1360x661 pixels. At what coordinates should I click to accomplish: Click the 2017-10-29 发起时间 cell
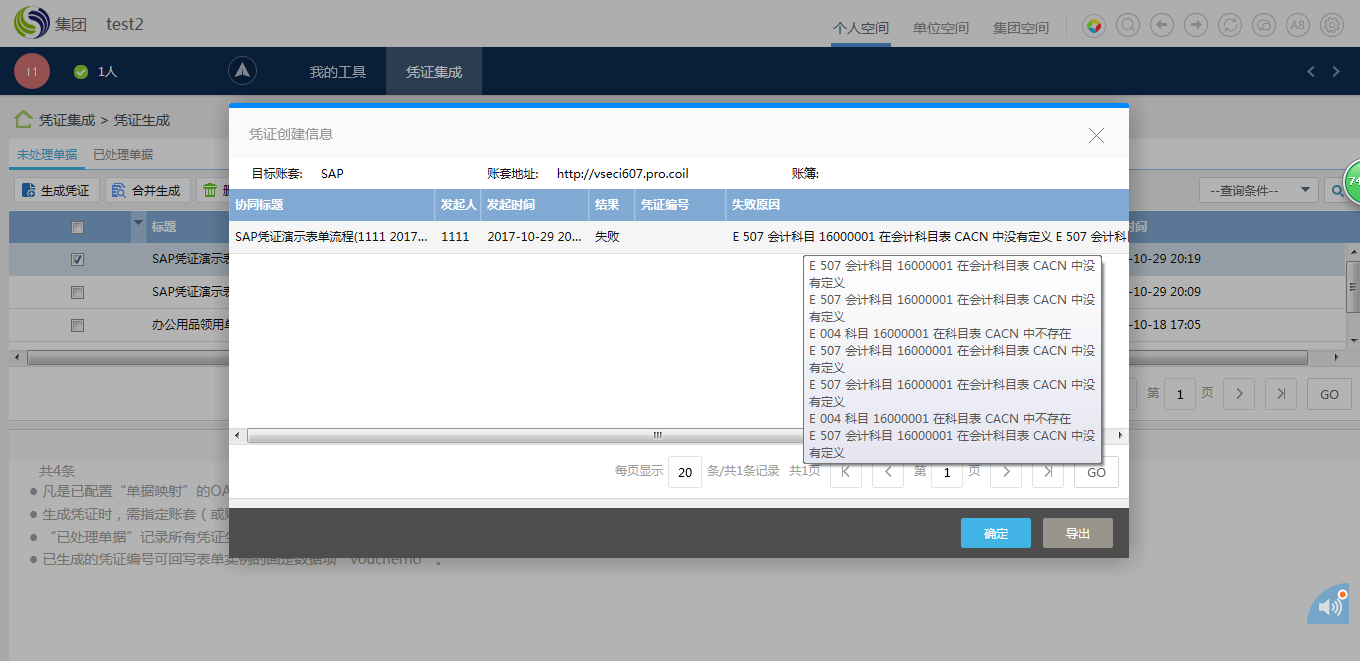point(534,237)
